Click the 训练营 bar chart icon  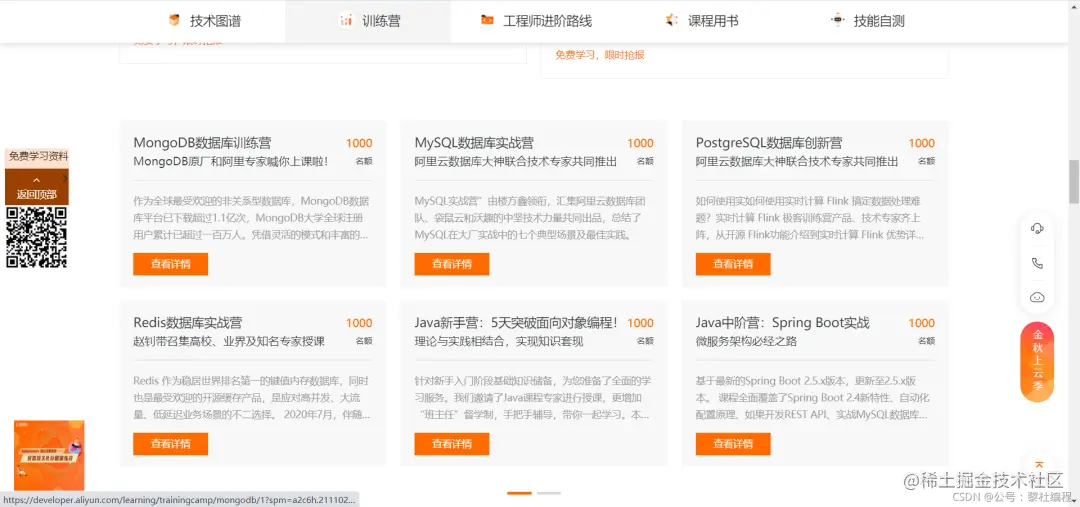[x=346, y=21]
